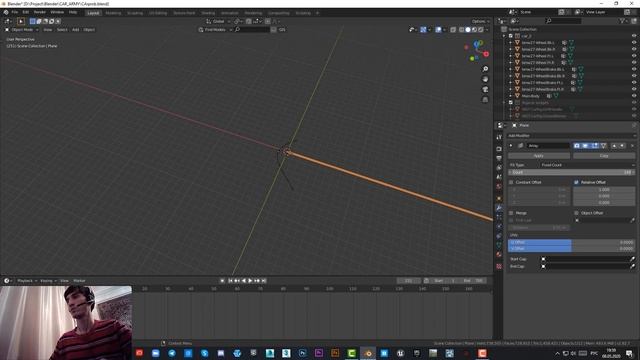Click jump to end playback icon
Screen dimensions: 640x360
[x=264, y=280]
